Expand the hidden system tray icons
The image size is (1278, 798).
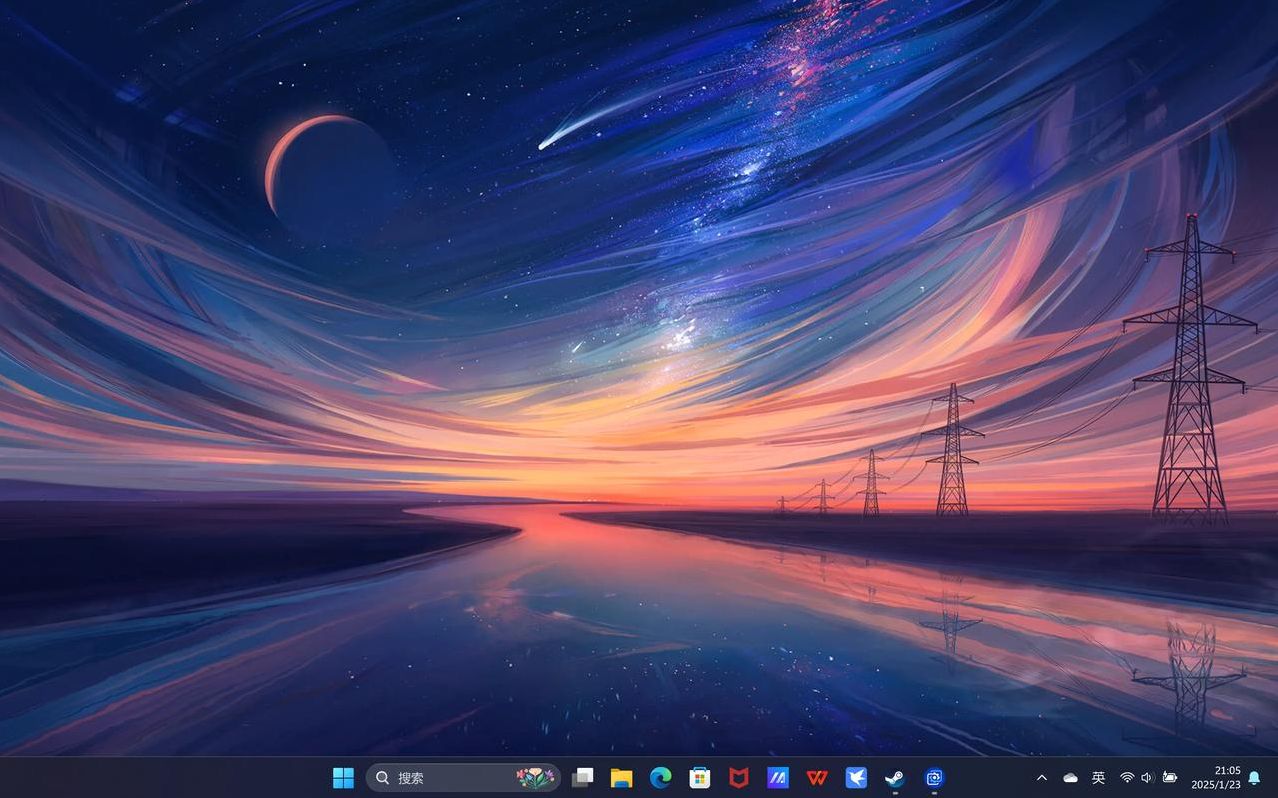click(x=1041, y=777)
